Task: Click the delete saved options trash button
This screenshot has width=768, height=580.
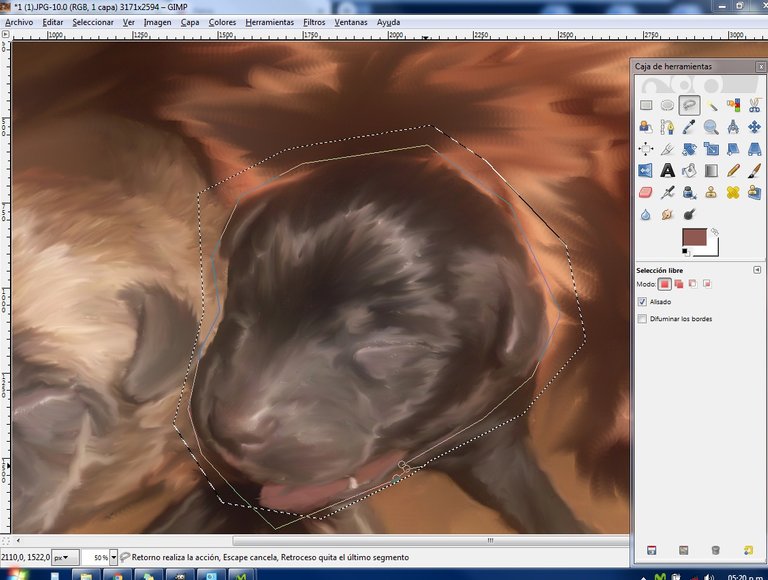Action: click(x=716, y=551)
